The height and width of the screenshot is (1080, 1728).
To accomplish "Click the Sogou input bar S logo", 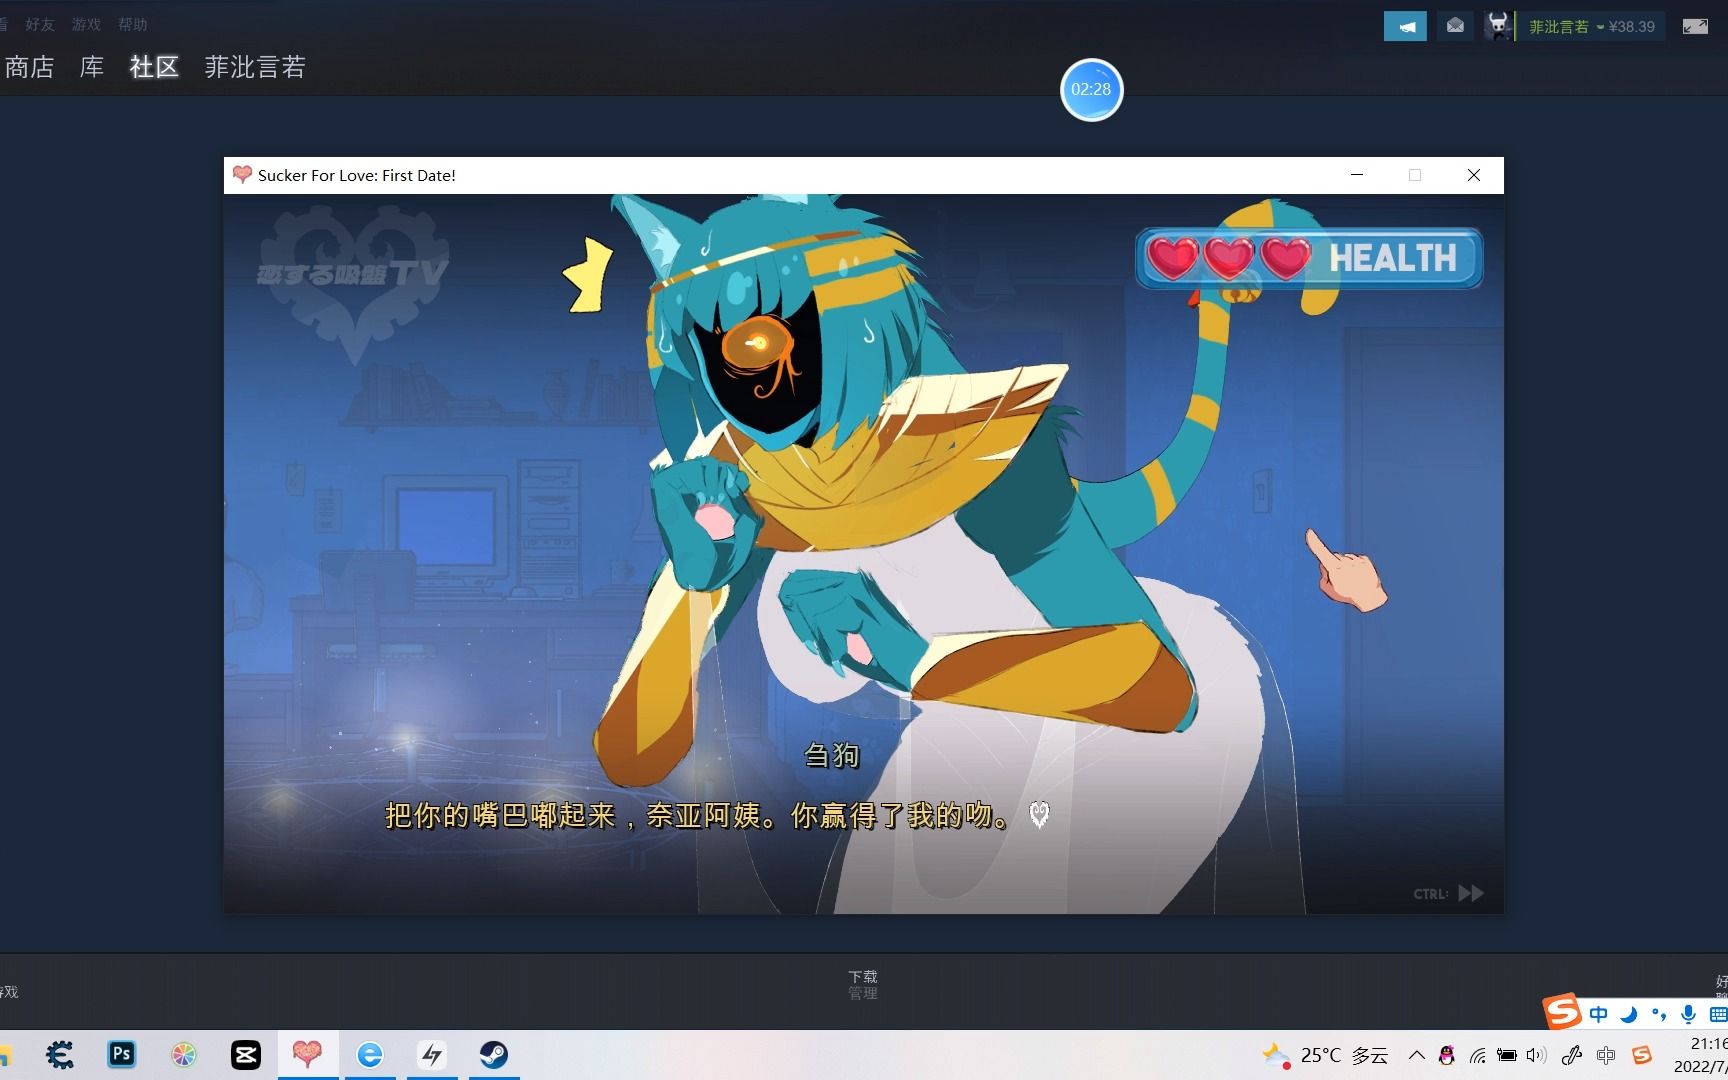I will [1561, 1012].
